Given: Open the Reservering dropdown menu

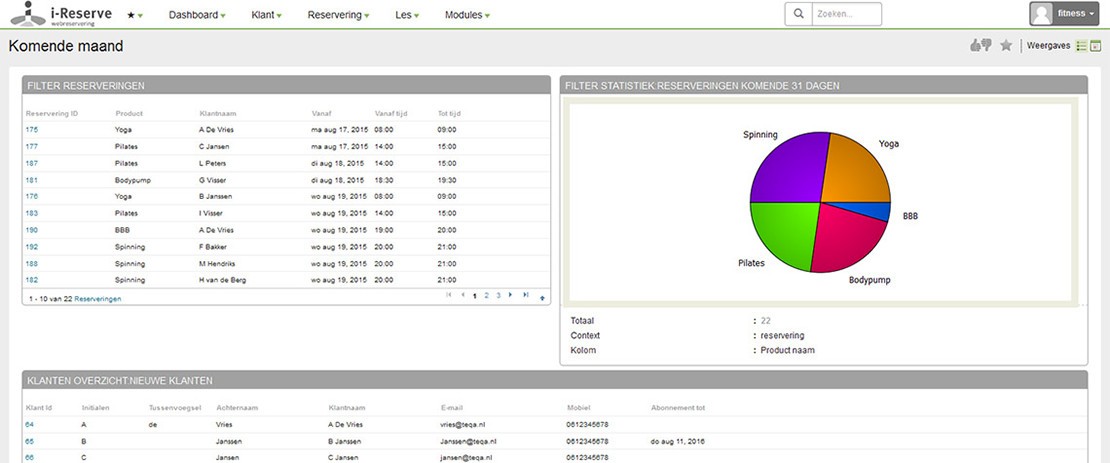Looking at the screenshot, I should (339, 16).
